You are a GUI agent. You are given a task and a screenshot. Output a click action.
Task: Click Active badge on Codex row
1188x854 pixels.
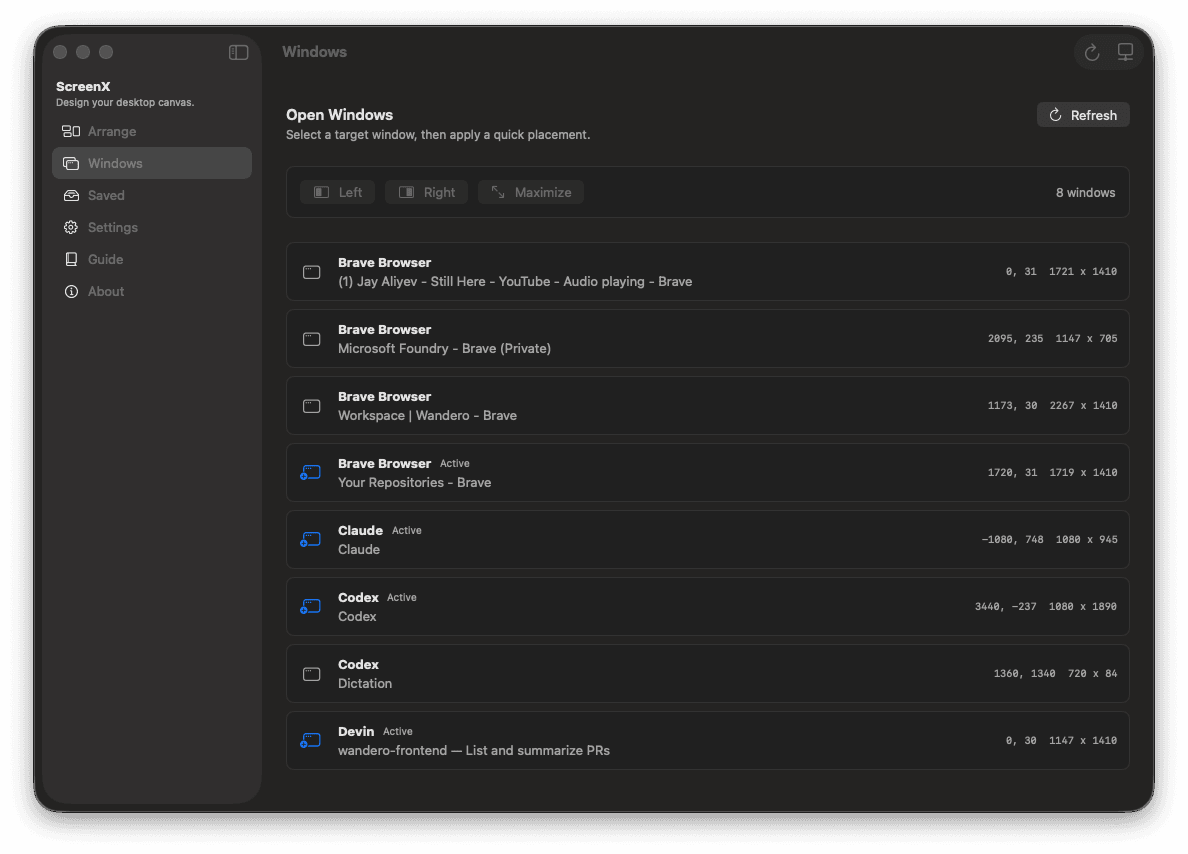pos(402,598)
